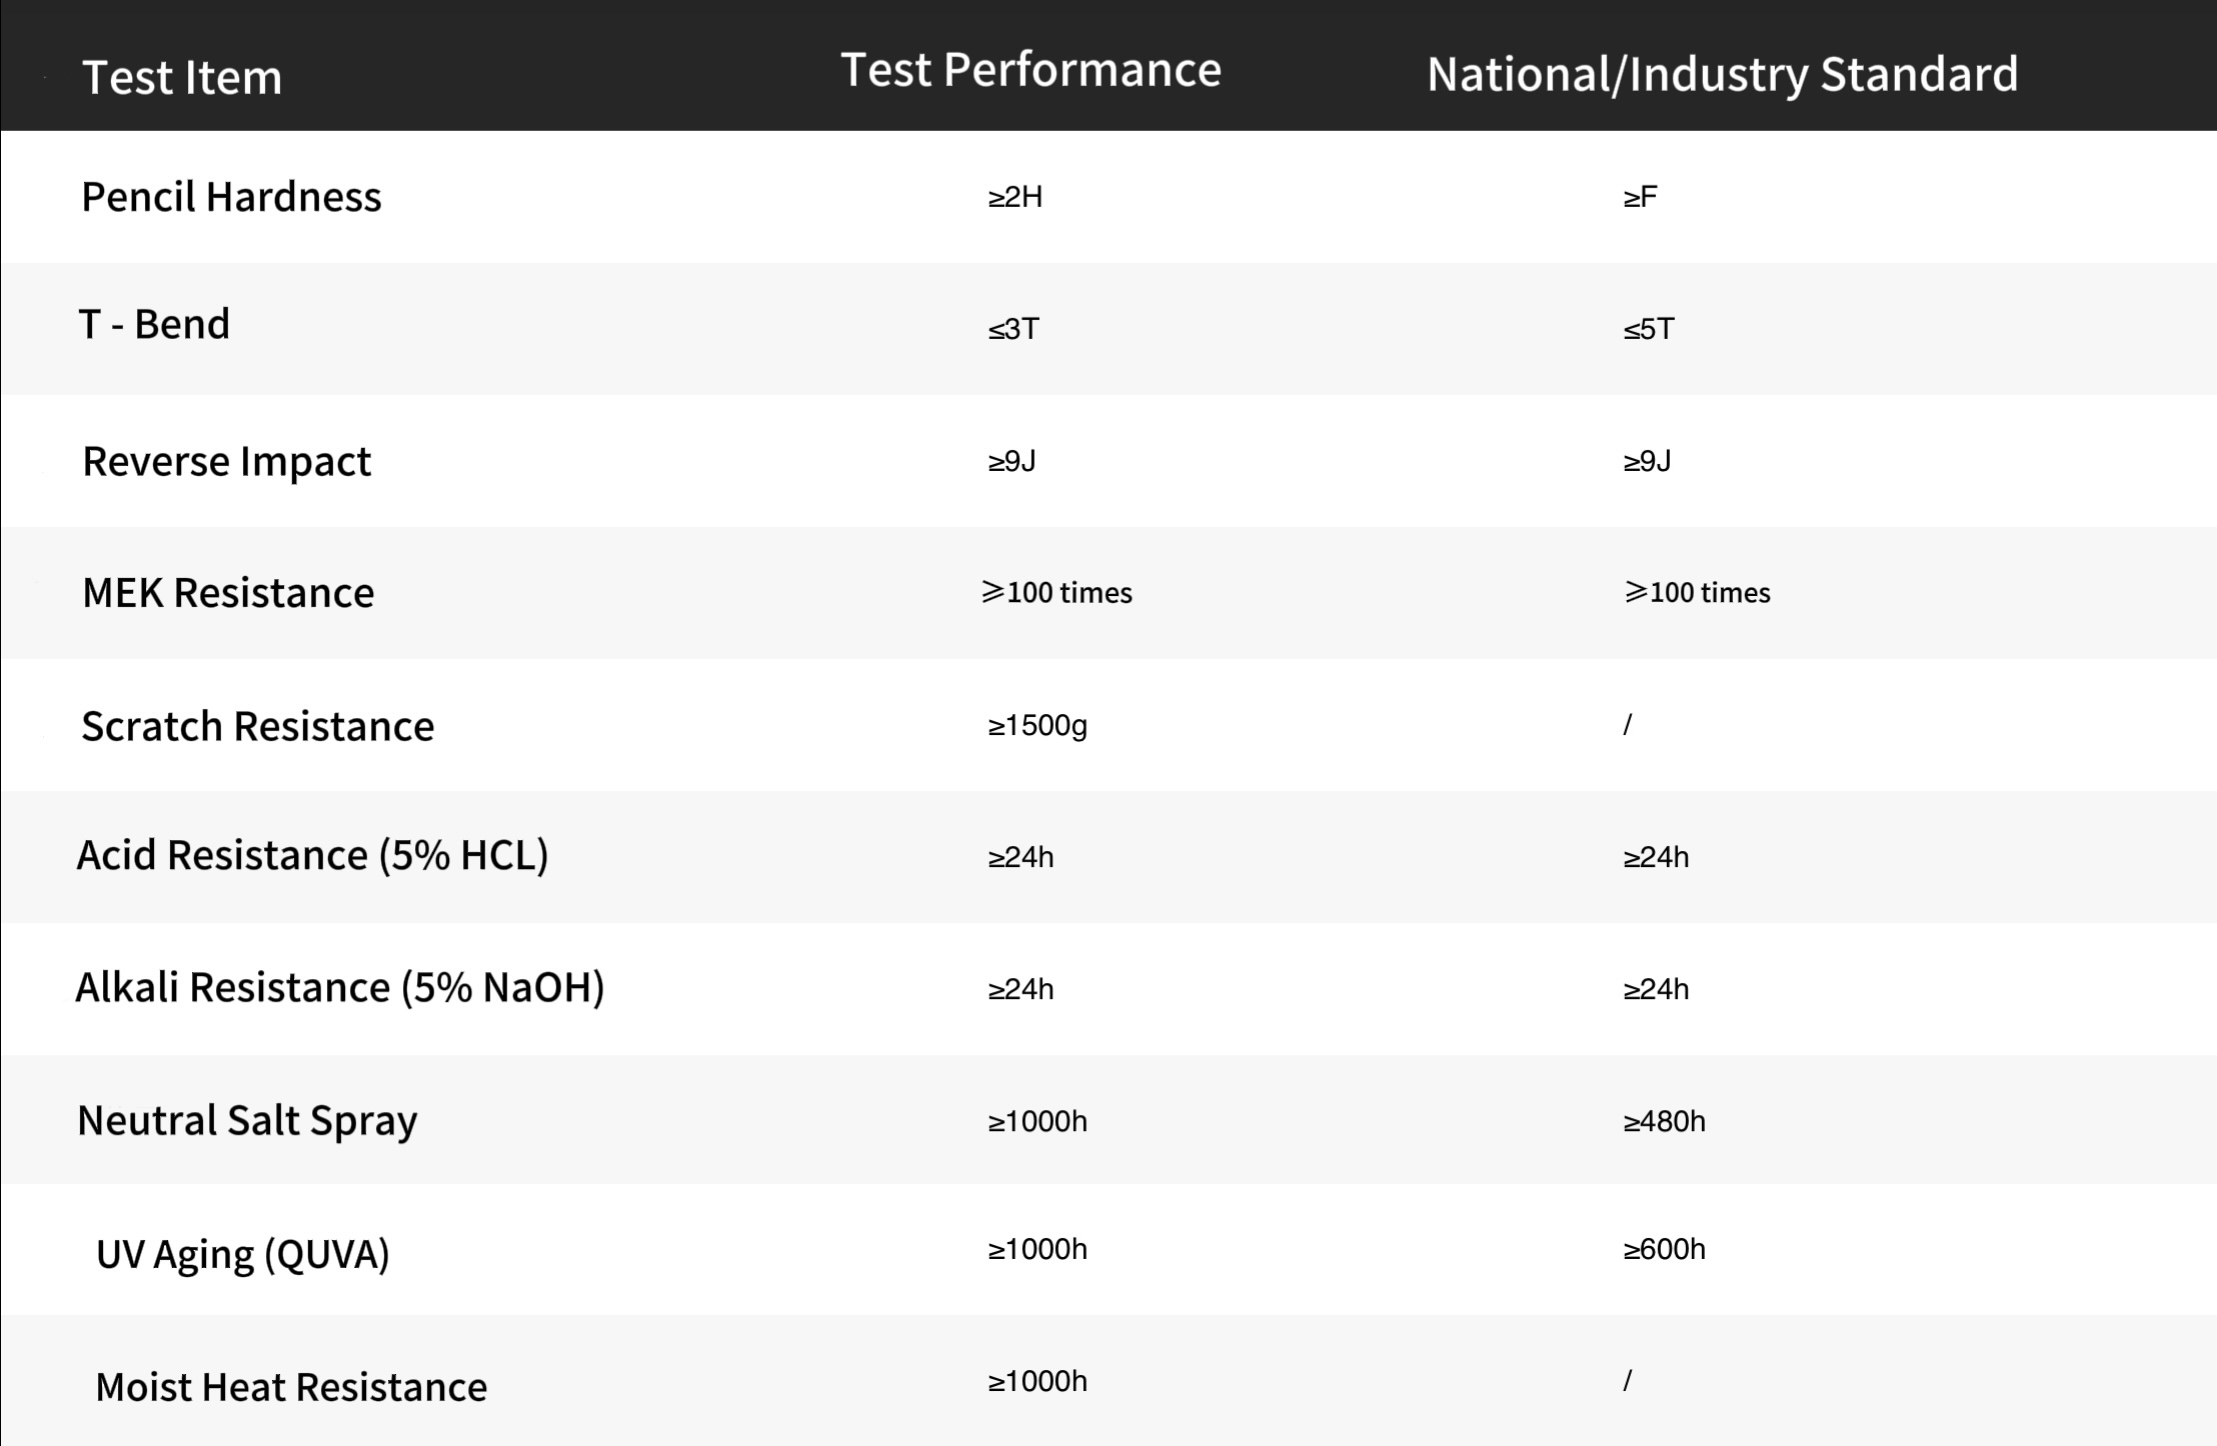Select the Scratch Resistance row label
The image size is (2217, 1446).
(x=258, y=726)
